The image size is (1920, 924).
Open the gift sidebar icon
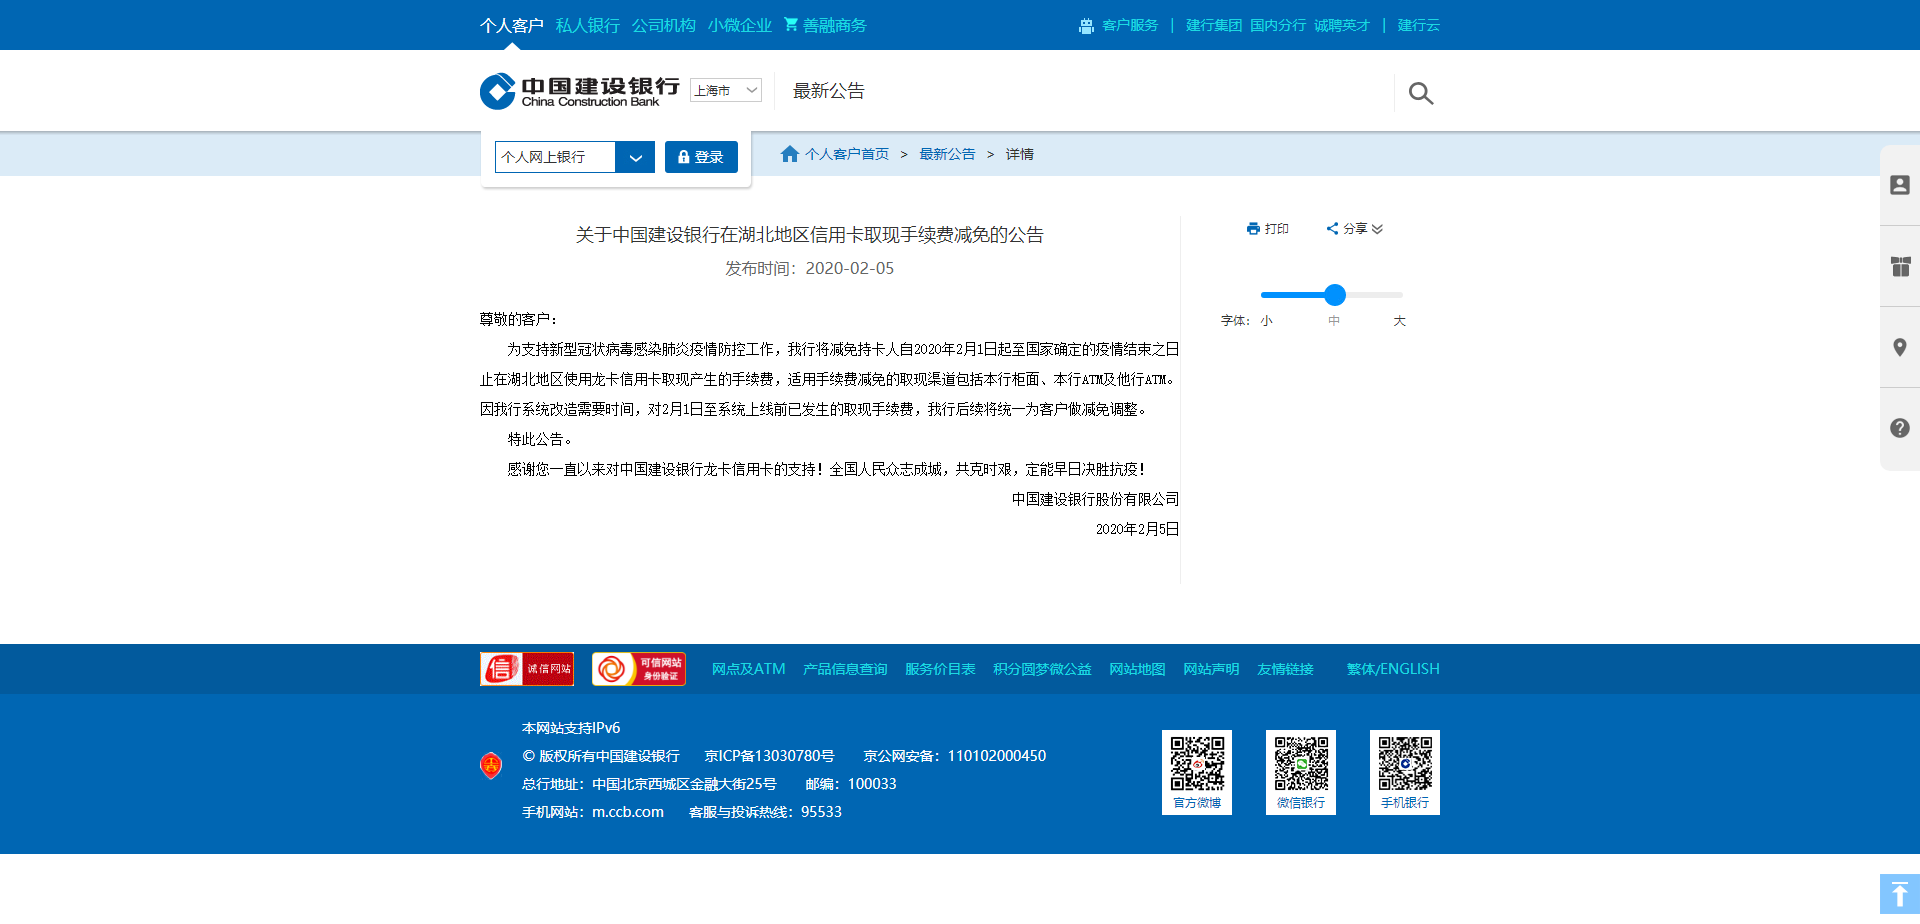[1900, 266]
